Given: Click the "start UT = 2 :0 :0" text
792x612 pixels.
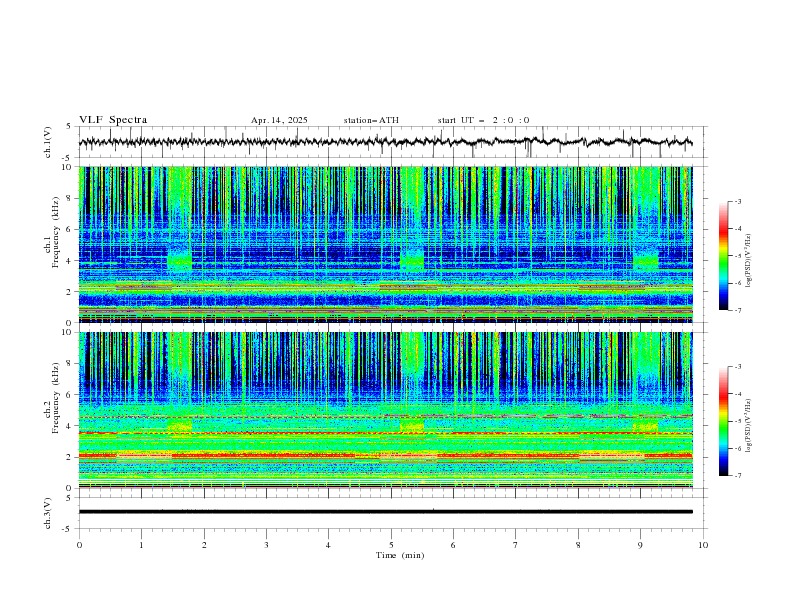Looking at the screenshot, I should (483, 120).
